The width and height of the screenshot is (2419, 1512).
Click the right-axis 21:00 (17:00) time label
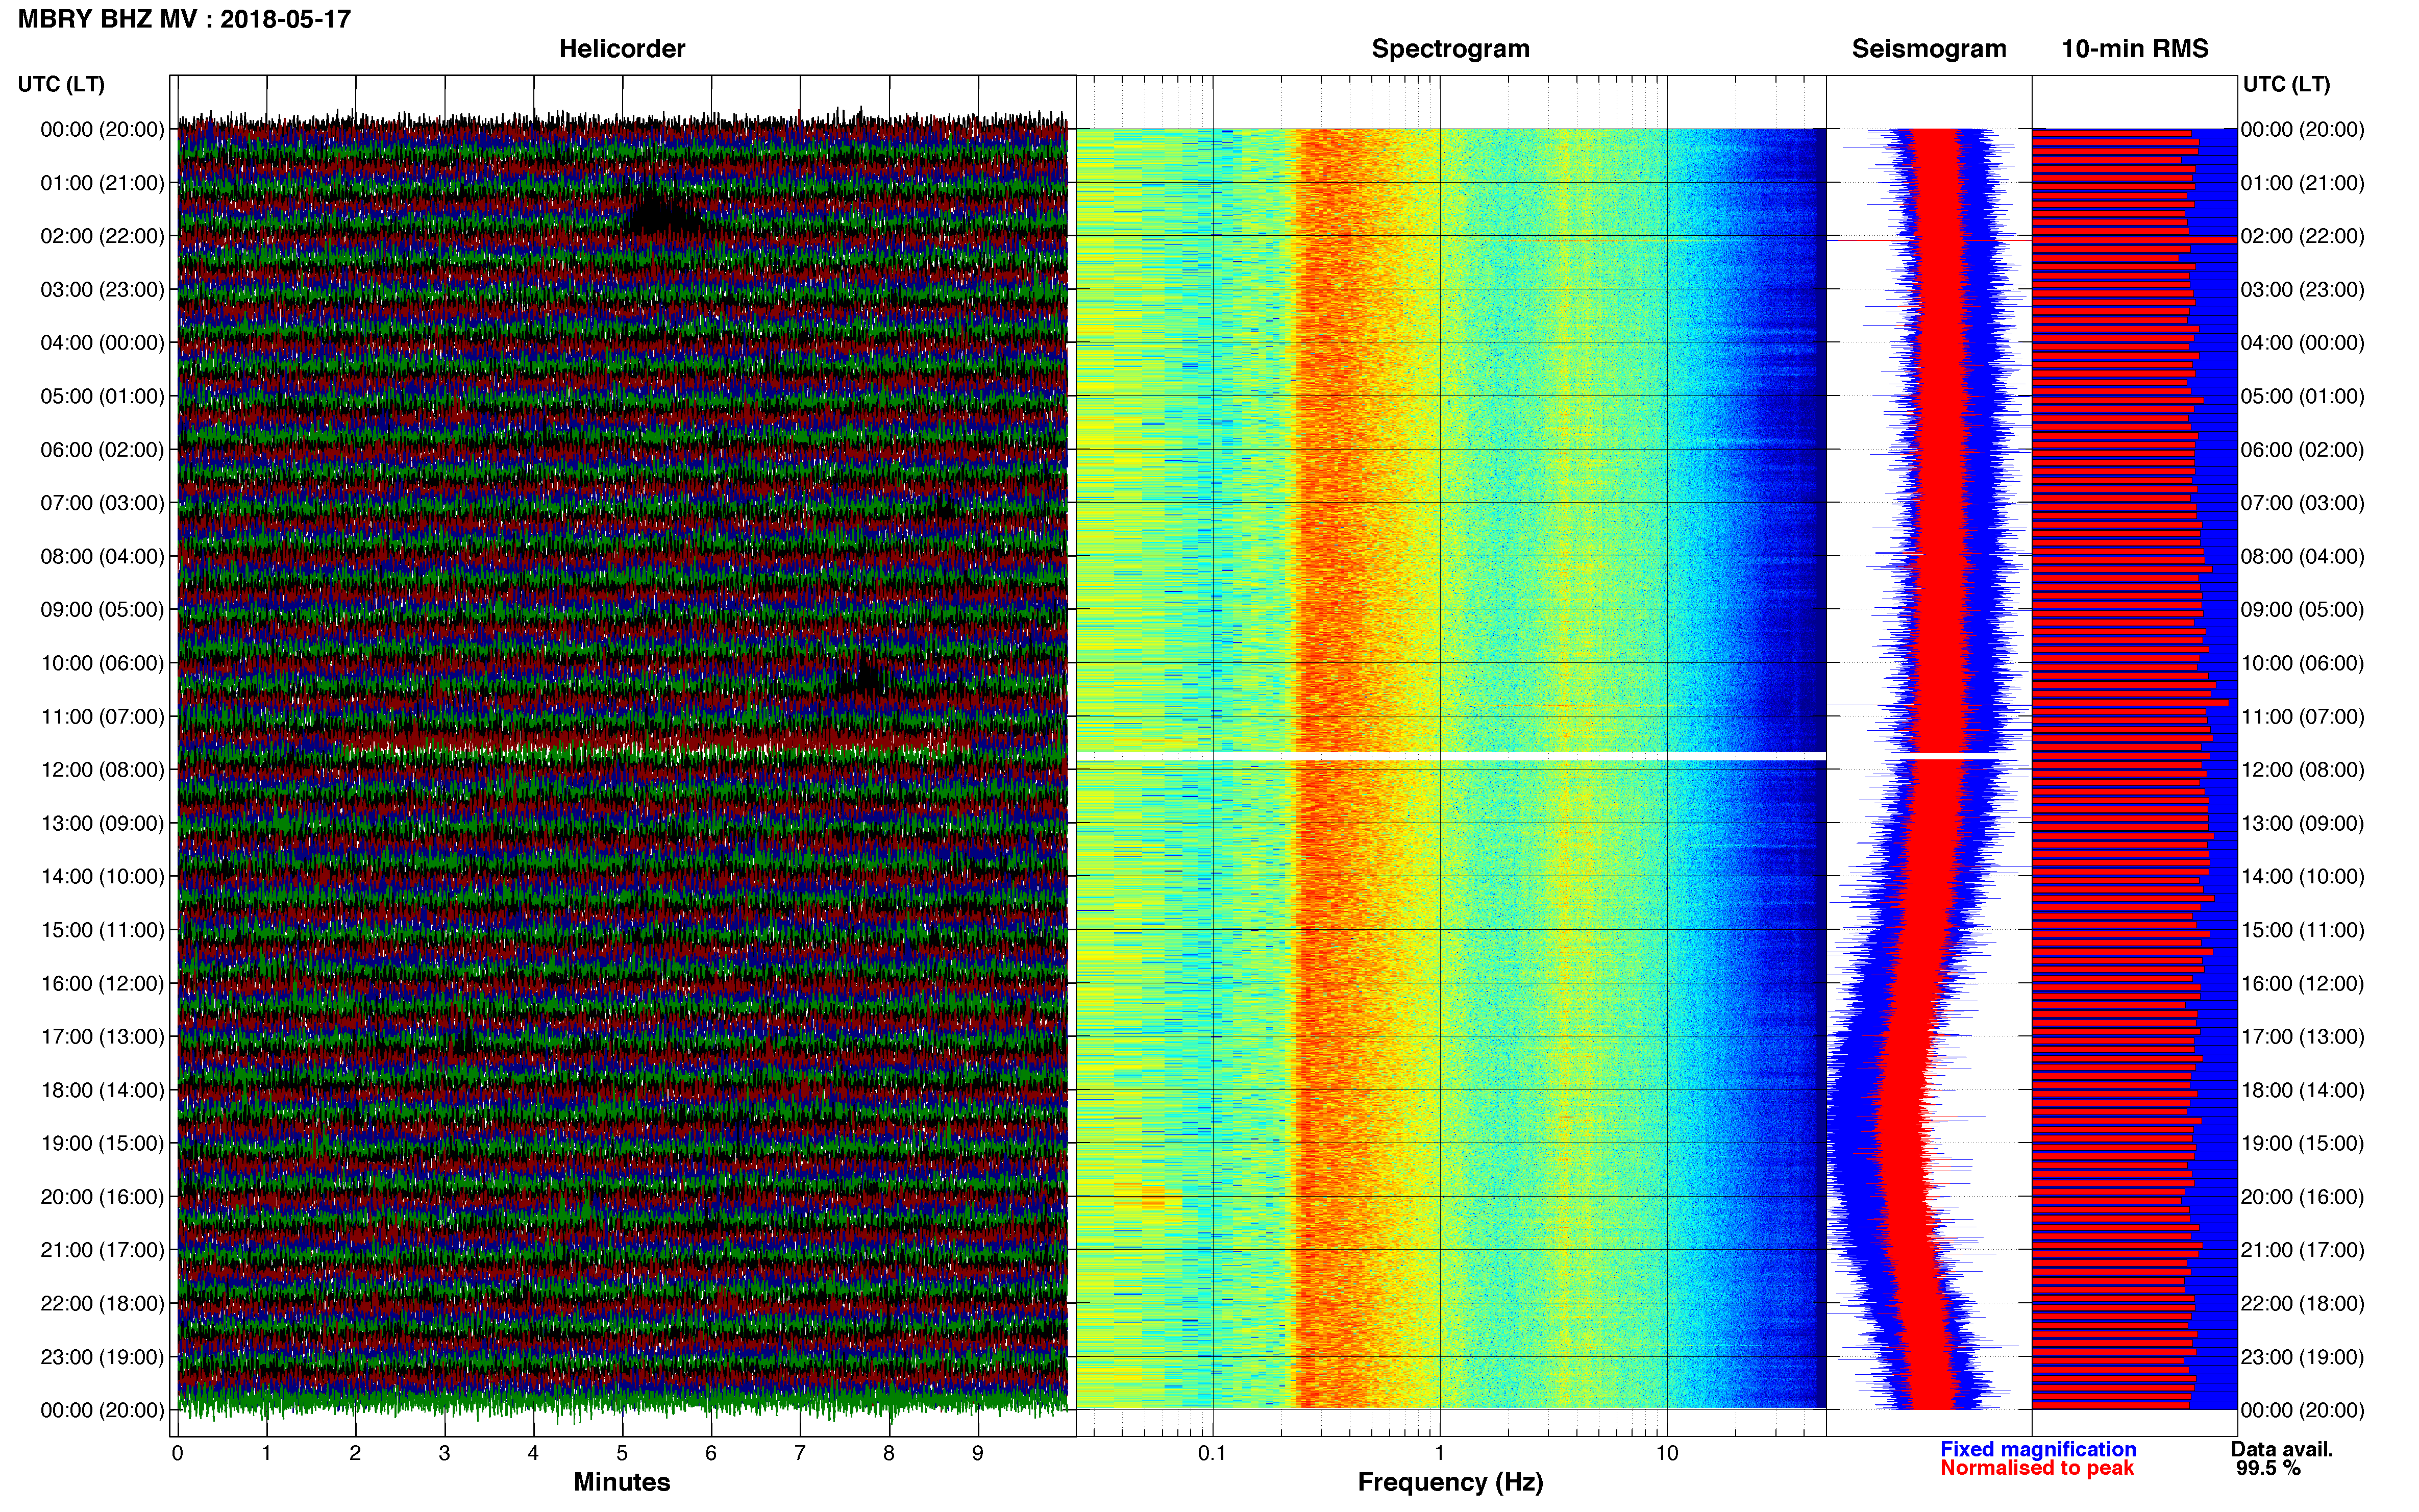click(x=2303, y=1250)
